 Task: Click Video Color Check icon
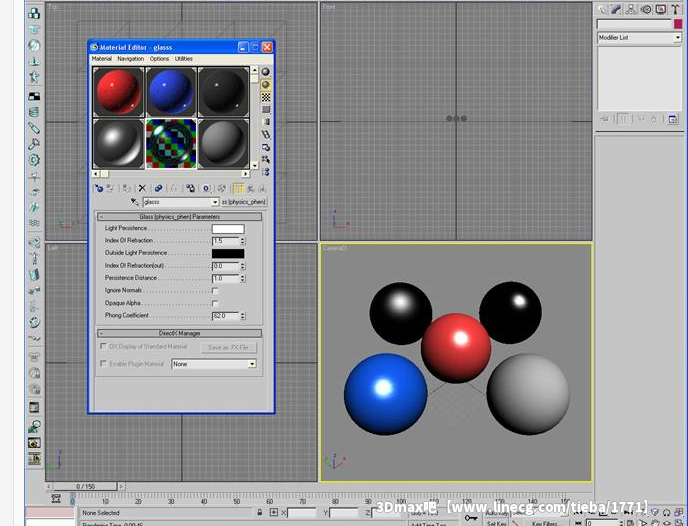pyautogui.click(x=266, y=122)
